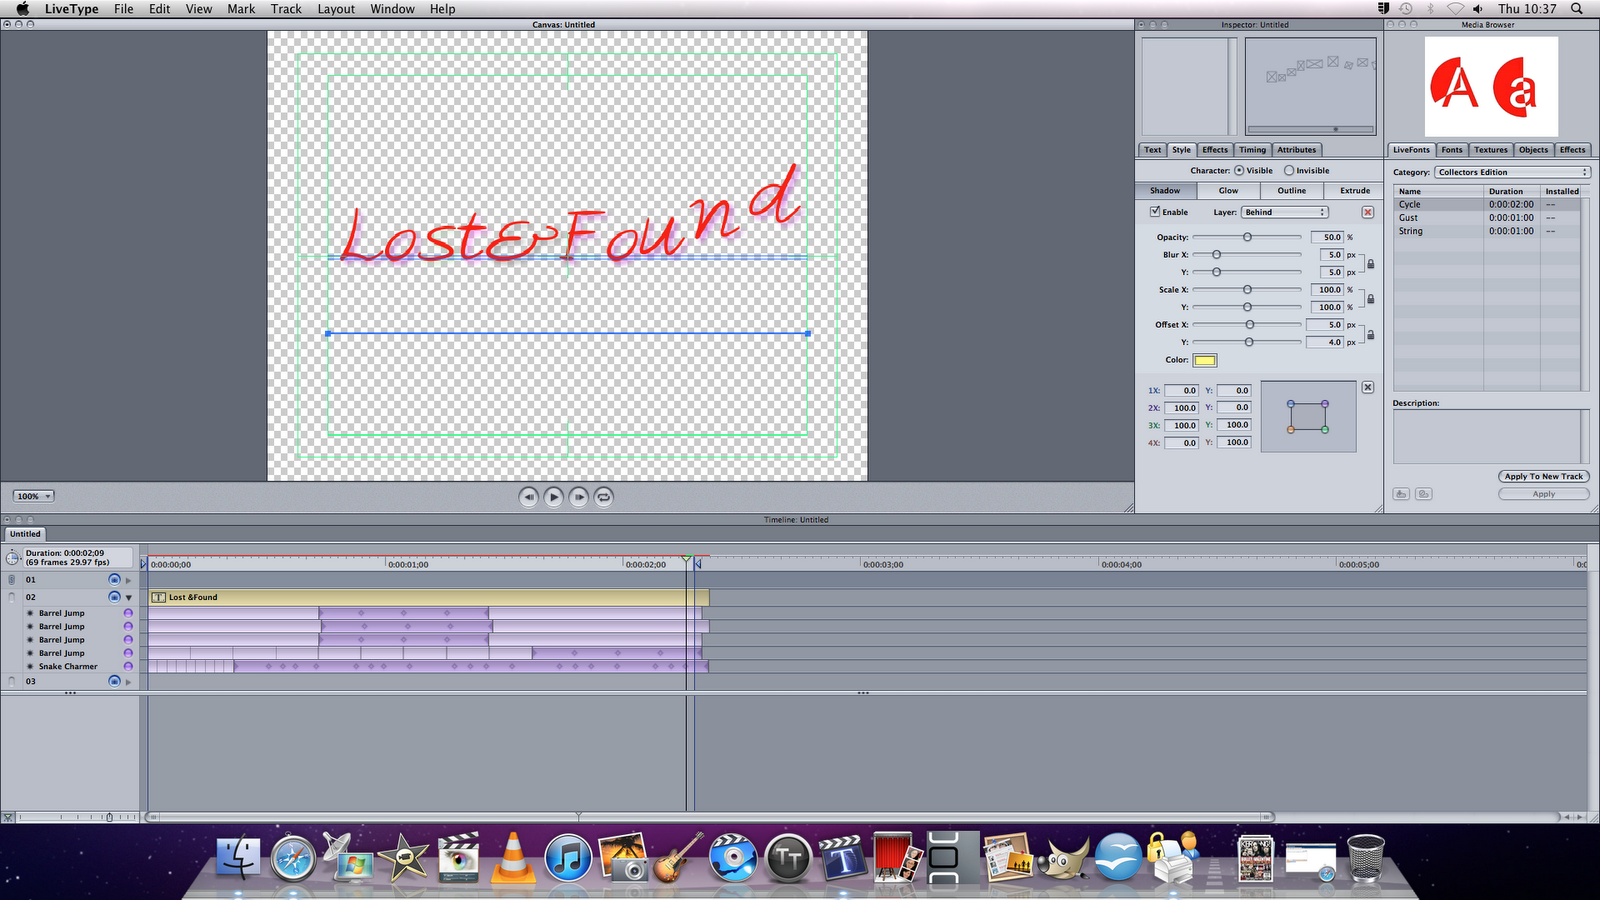Click the left icon button beside Apply

coord(1401,494)
